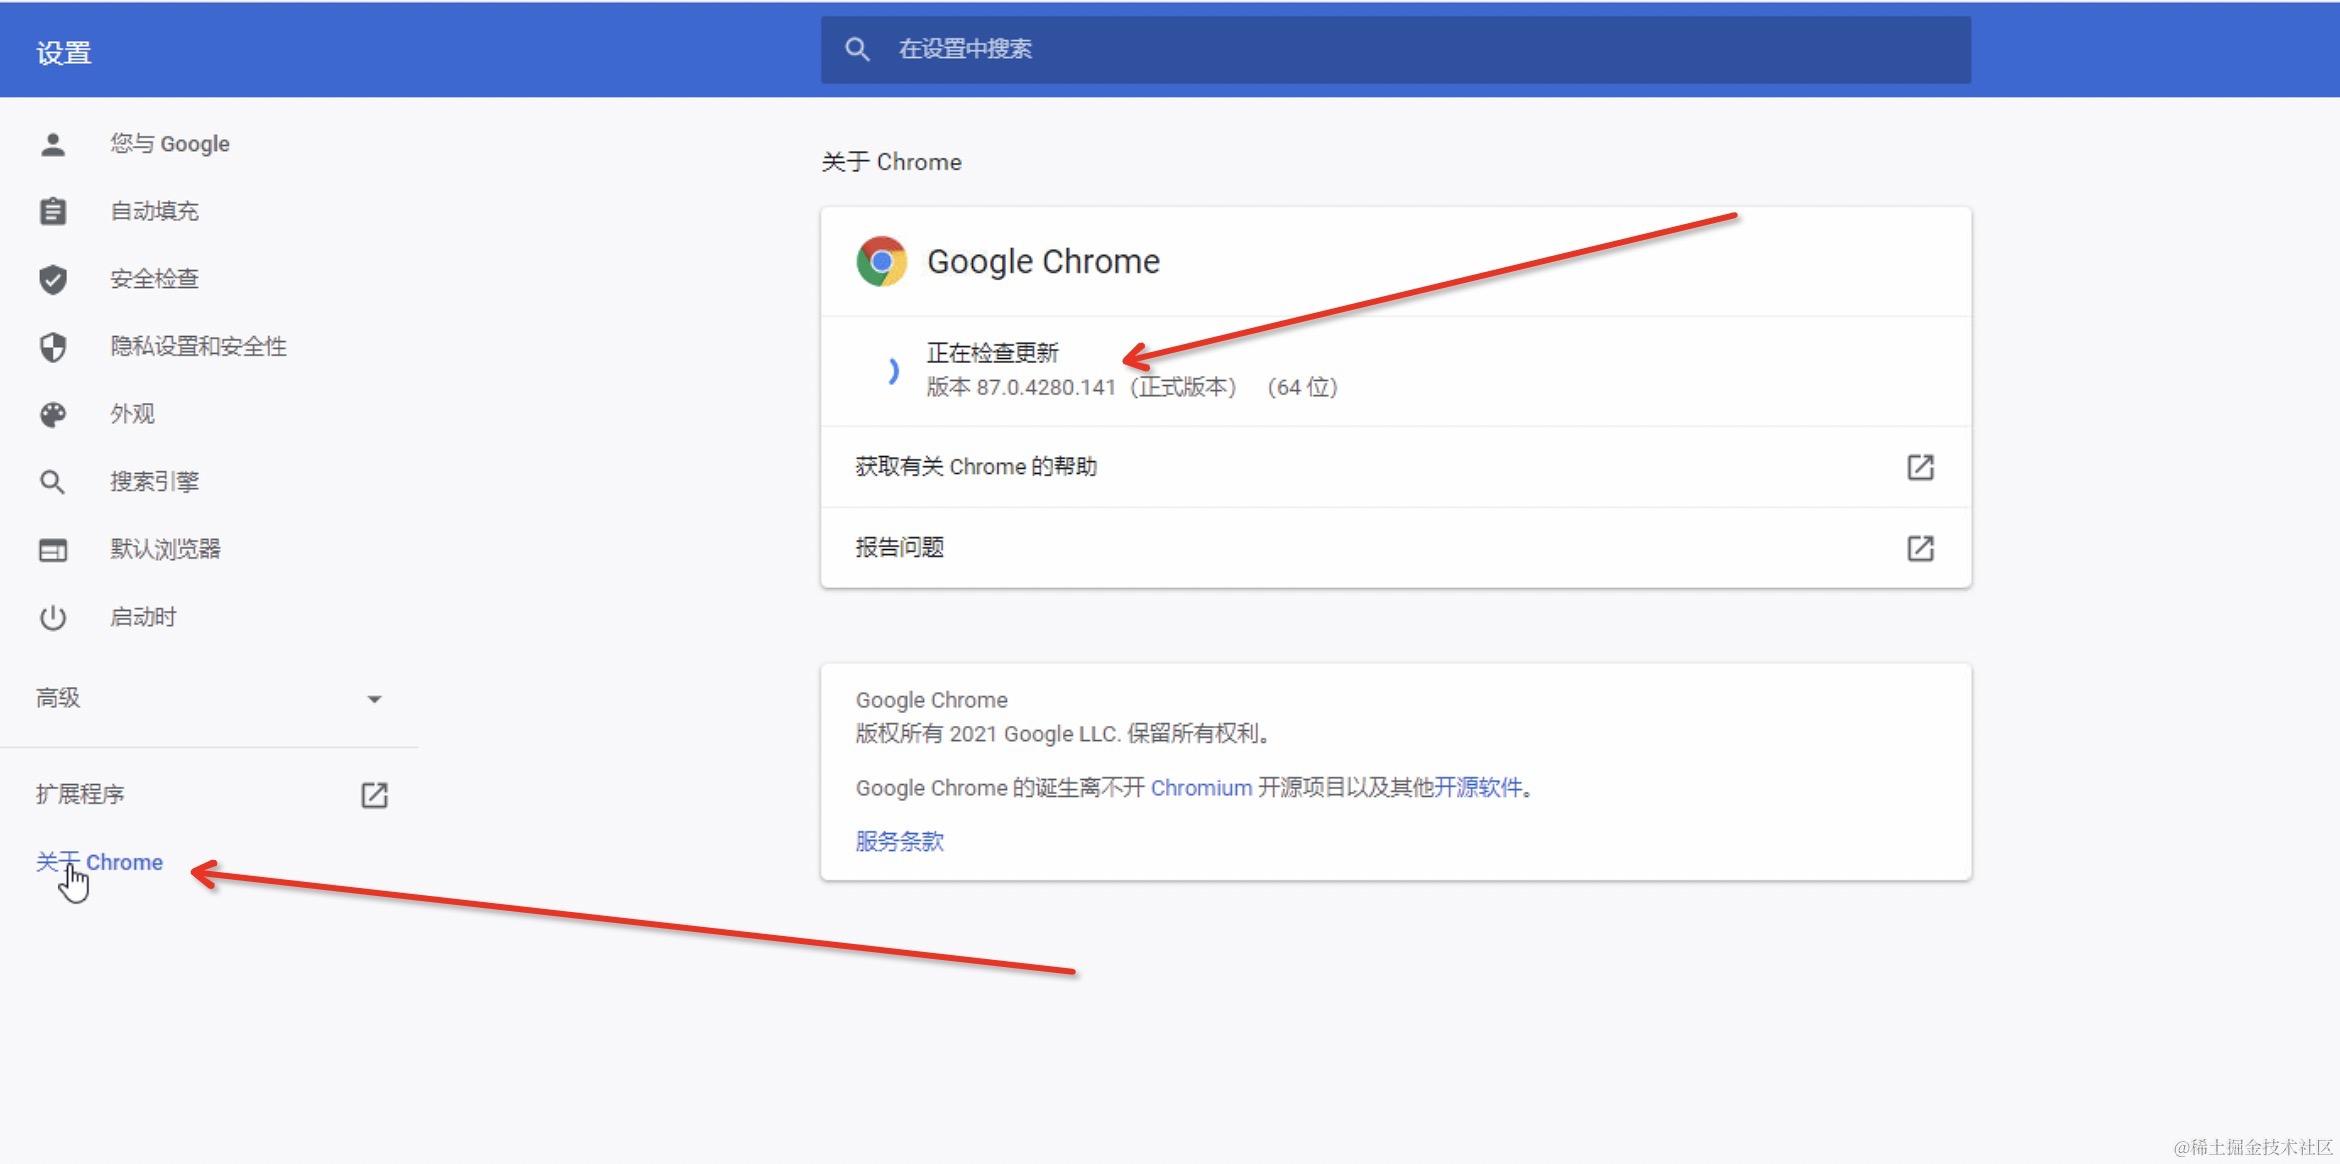Click the person icon beside 您与 Google
The image size is (2340, 1164).
(53, 144)
